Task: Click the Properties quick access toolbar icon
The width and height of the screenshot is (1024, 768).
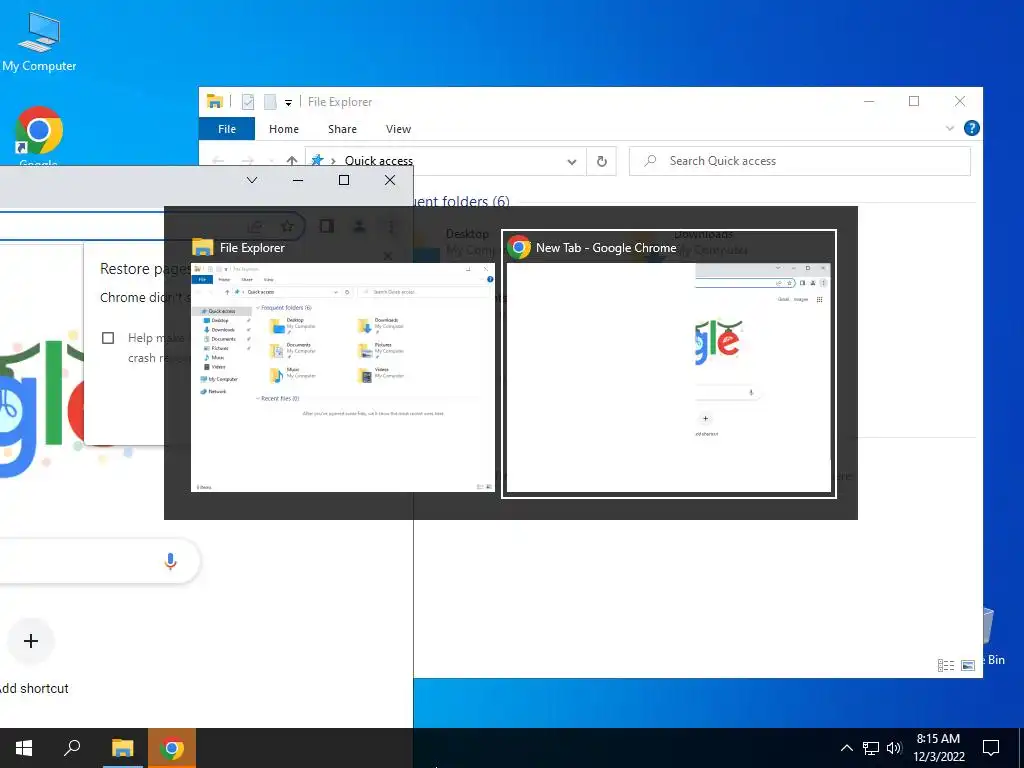Action: click(x=248, y=102)
